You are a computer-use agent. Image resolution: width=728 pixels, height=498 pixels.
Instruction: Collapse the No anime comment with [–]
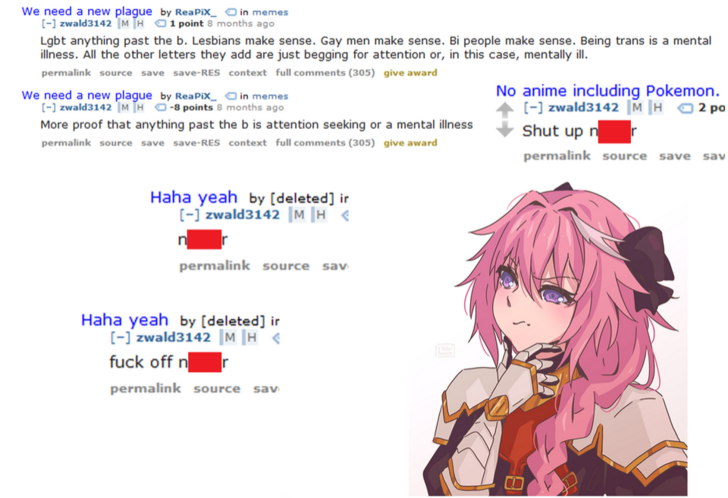533,108
